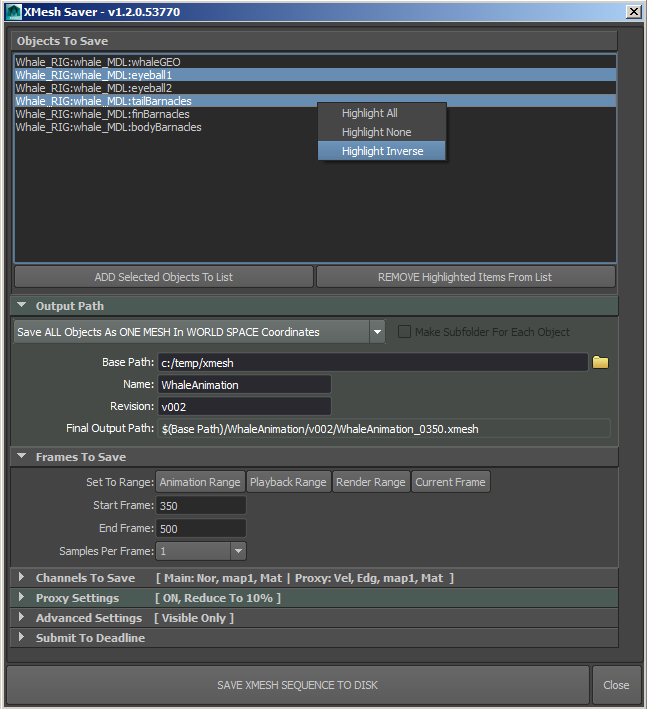Collapse the Output Path section
This screenshot has width=647, height=709.
coord(22,306)
